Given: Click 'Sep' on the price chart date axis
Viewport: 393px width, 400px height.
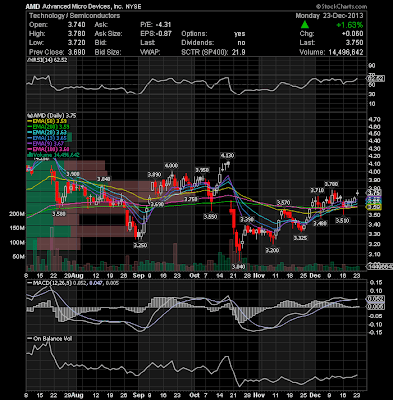Looking at the screenshot, I should point(138,276).
